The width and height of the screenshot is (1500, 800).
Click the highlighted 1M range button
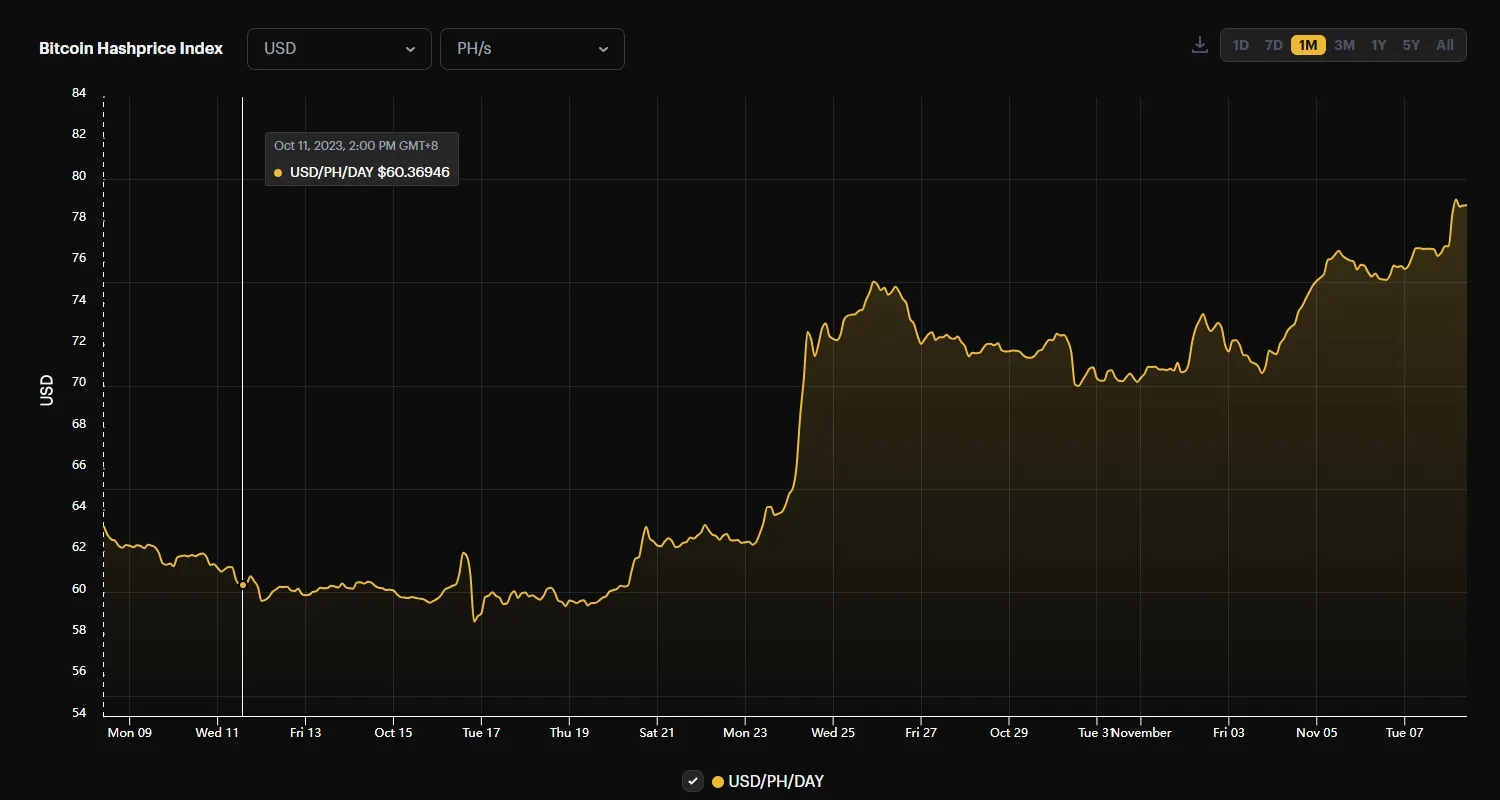(1308, 45)
